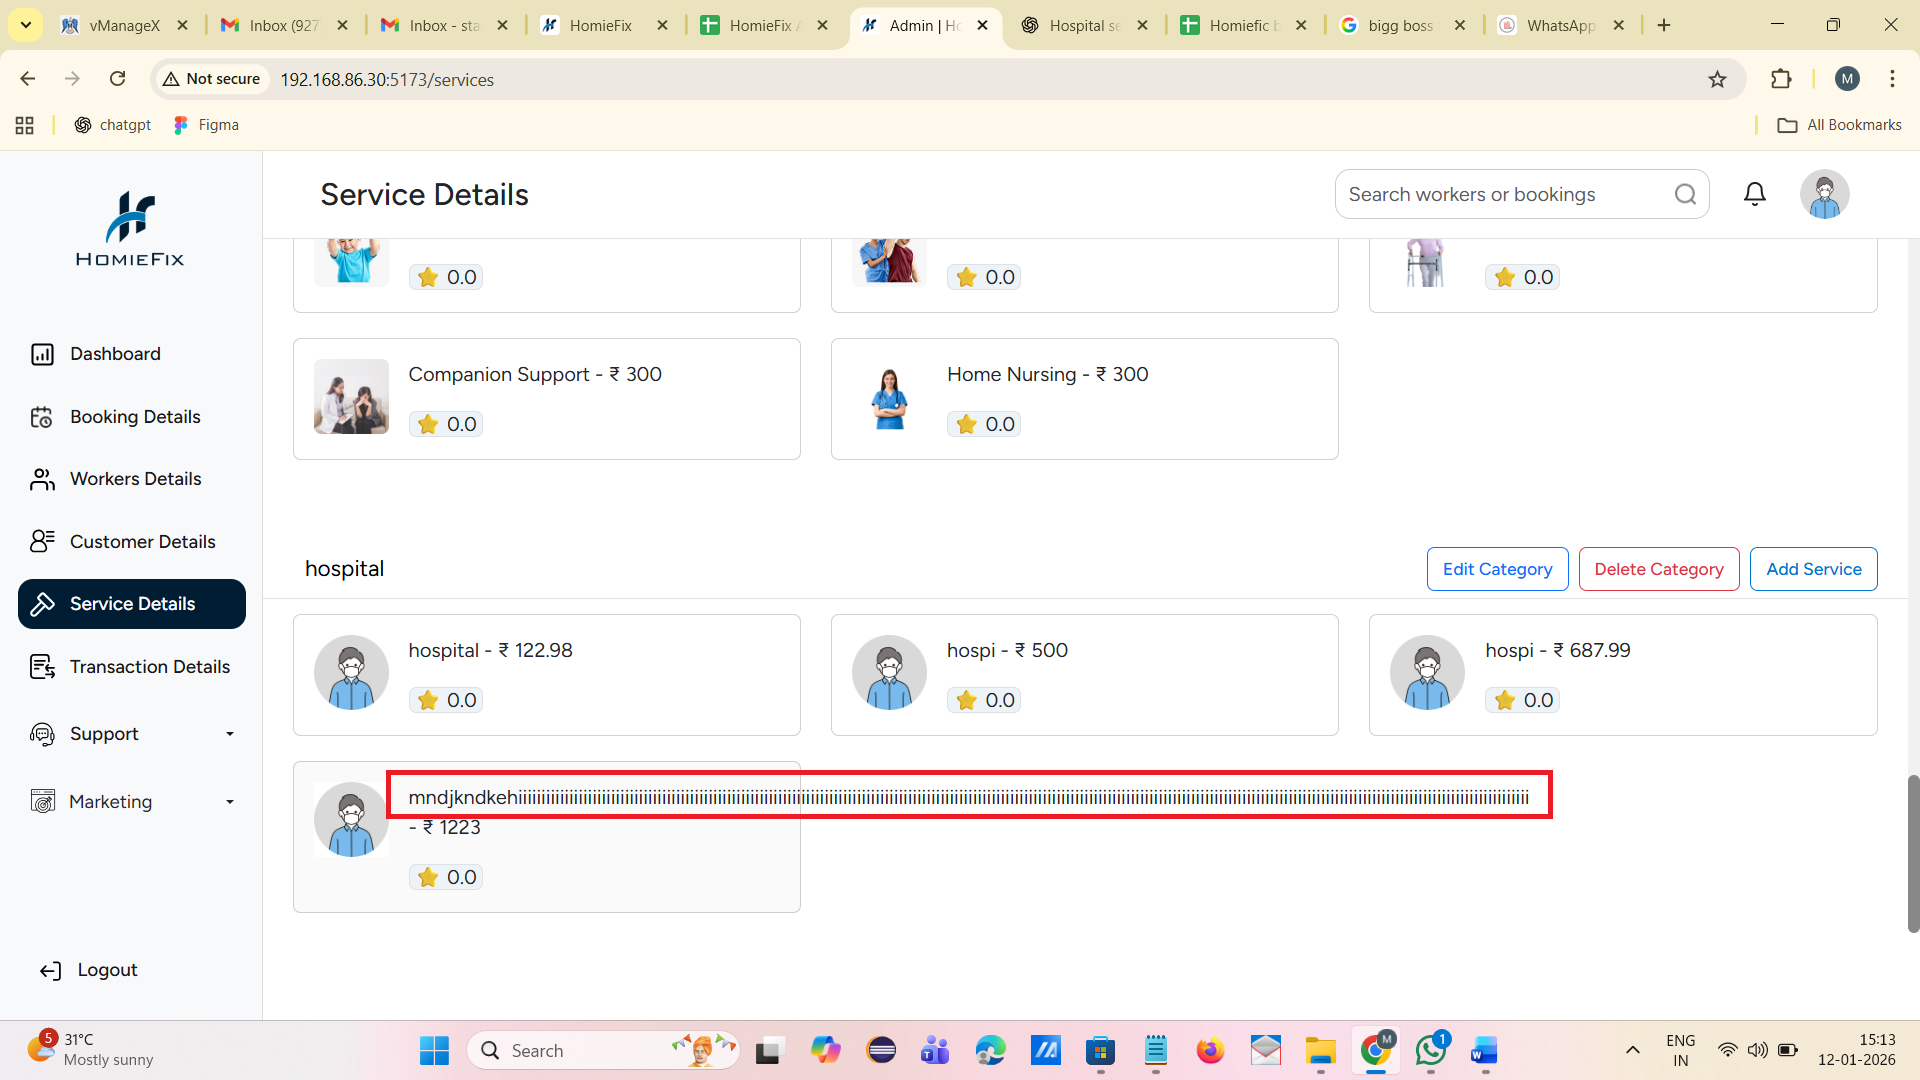Viewport: 1920px width, 1080px height.
Task: Click the page's vertical scrollbar thumb
Action: click(1913, 853)
